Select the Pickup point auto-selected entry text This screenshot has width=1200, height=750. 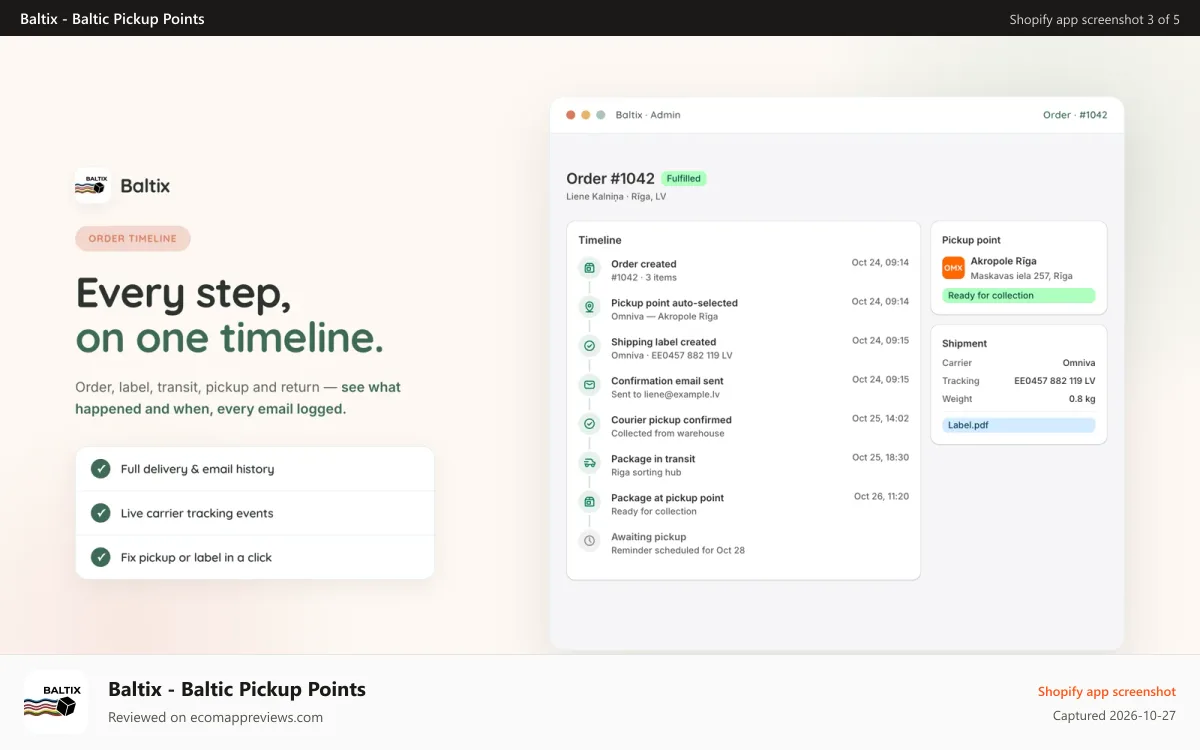pyautogui.click(x=674, y=309)
